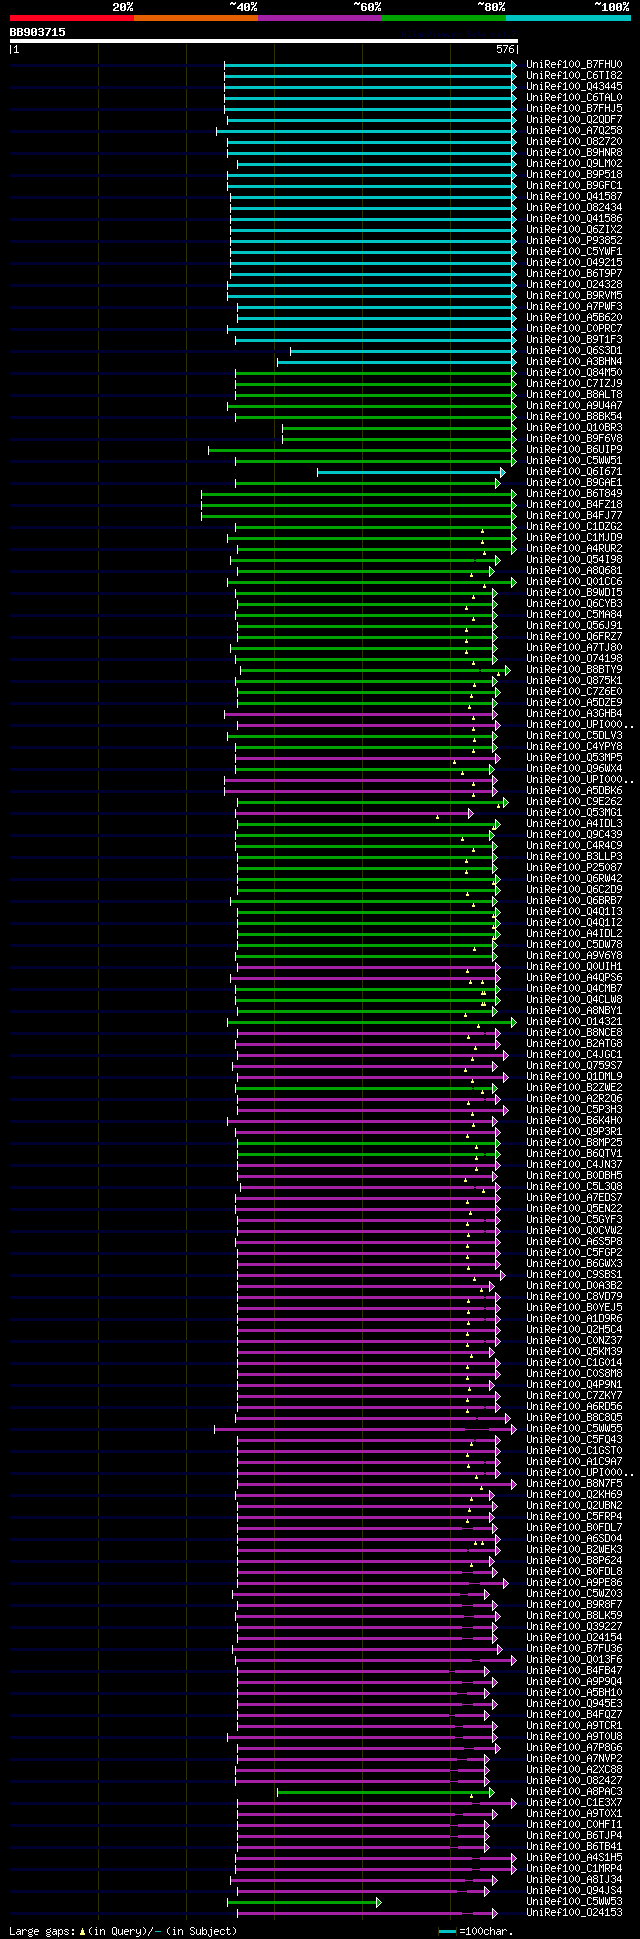The height and width of the screenshot is (1939, 640).
Task: Open hit UniRef100_B7FHJ5
Action: click(x=574, y=109)
